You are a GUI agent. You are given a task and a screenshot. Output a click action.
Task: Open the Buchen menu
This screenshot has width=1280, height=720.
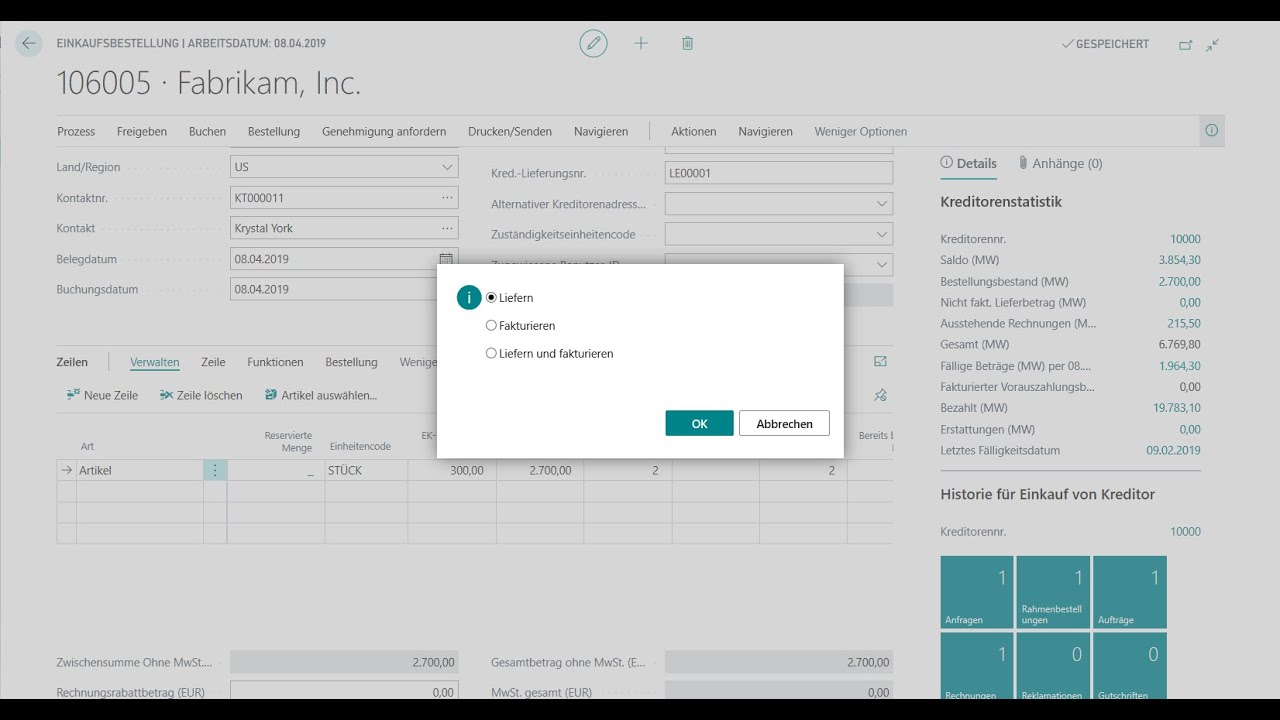pos(207,131)
